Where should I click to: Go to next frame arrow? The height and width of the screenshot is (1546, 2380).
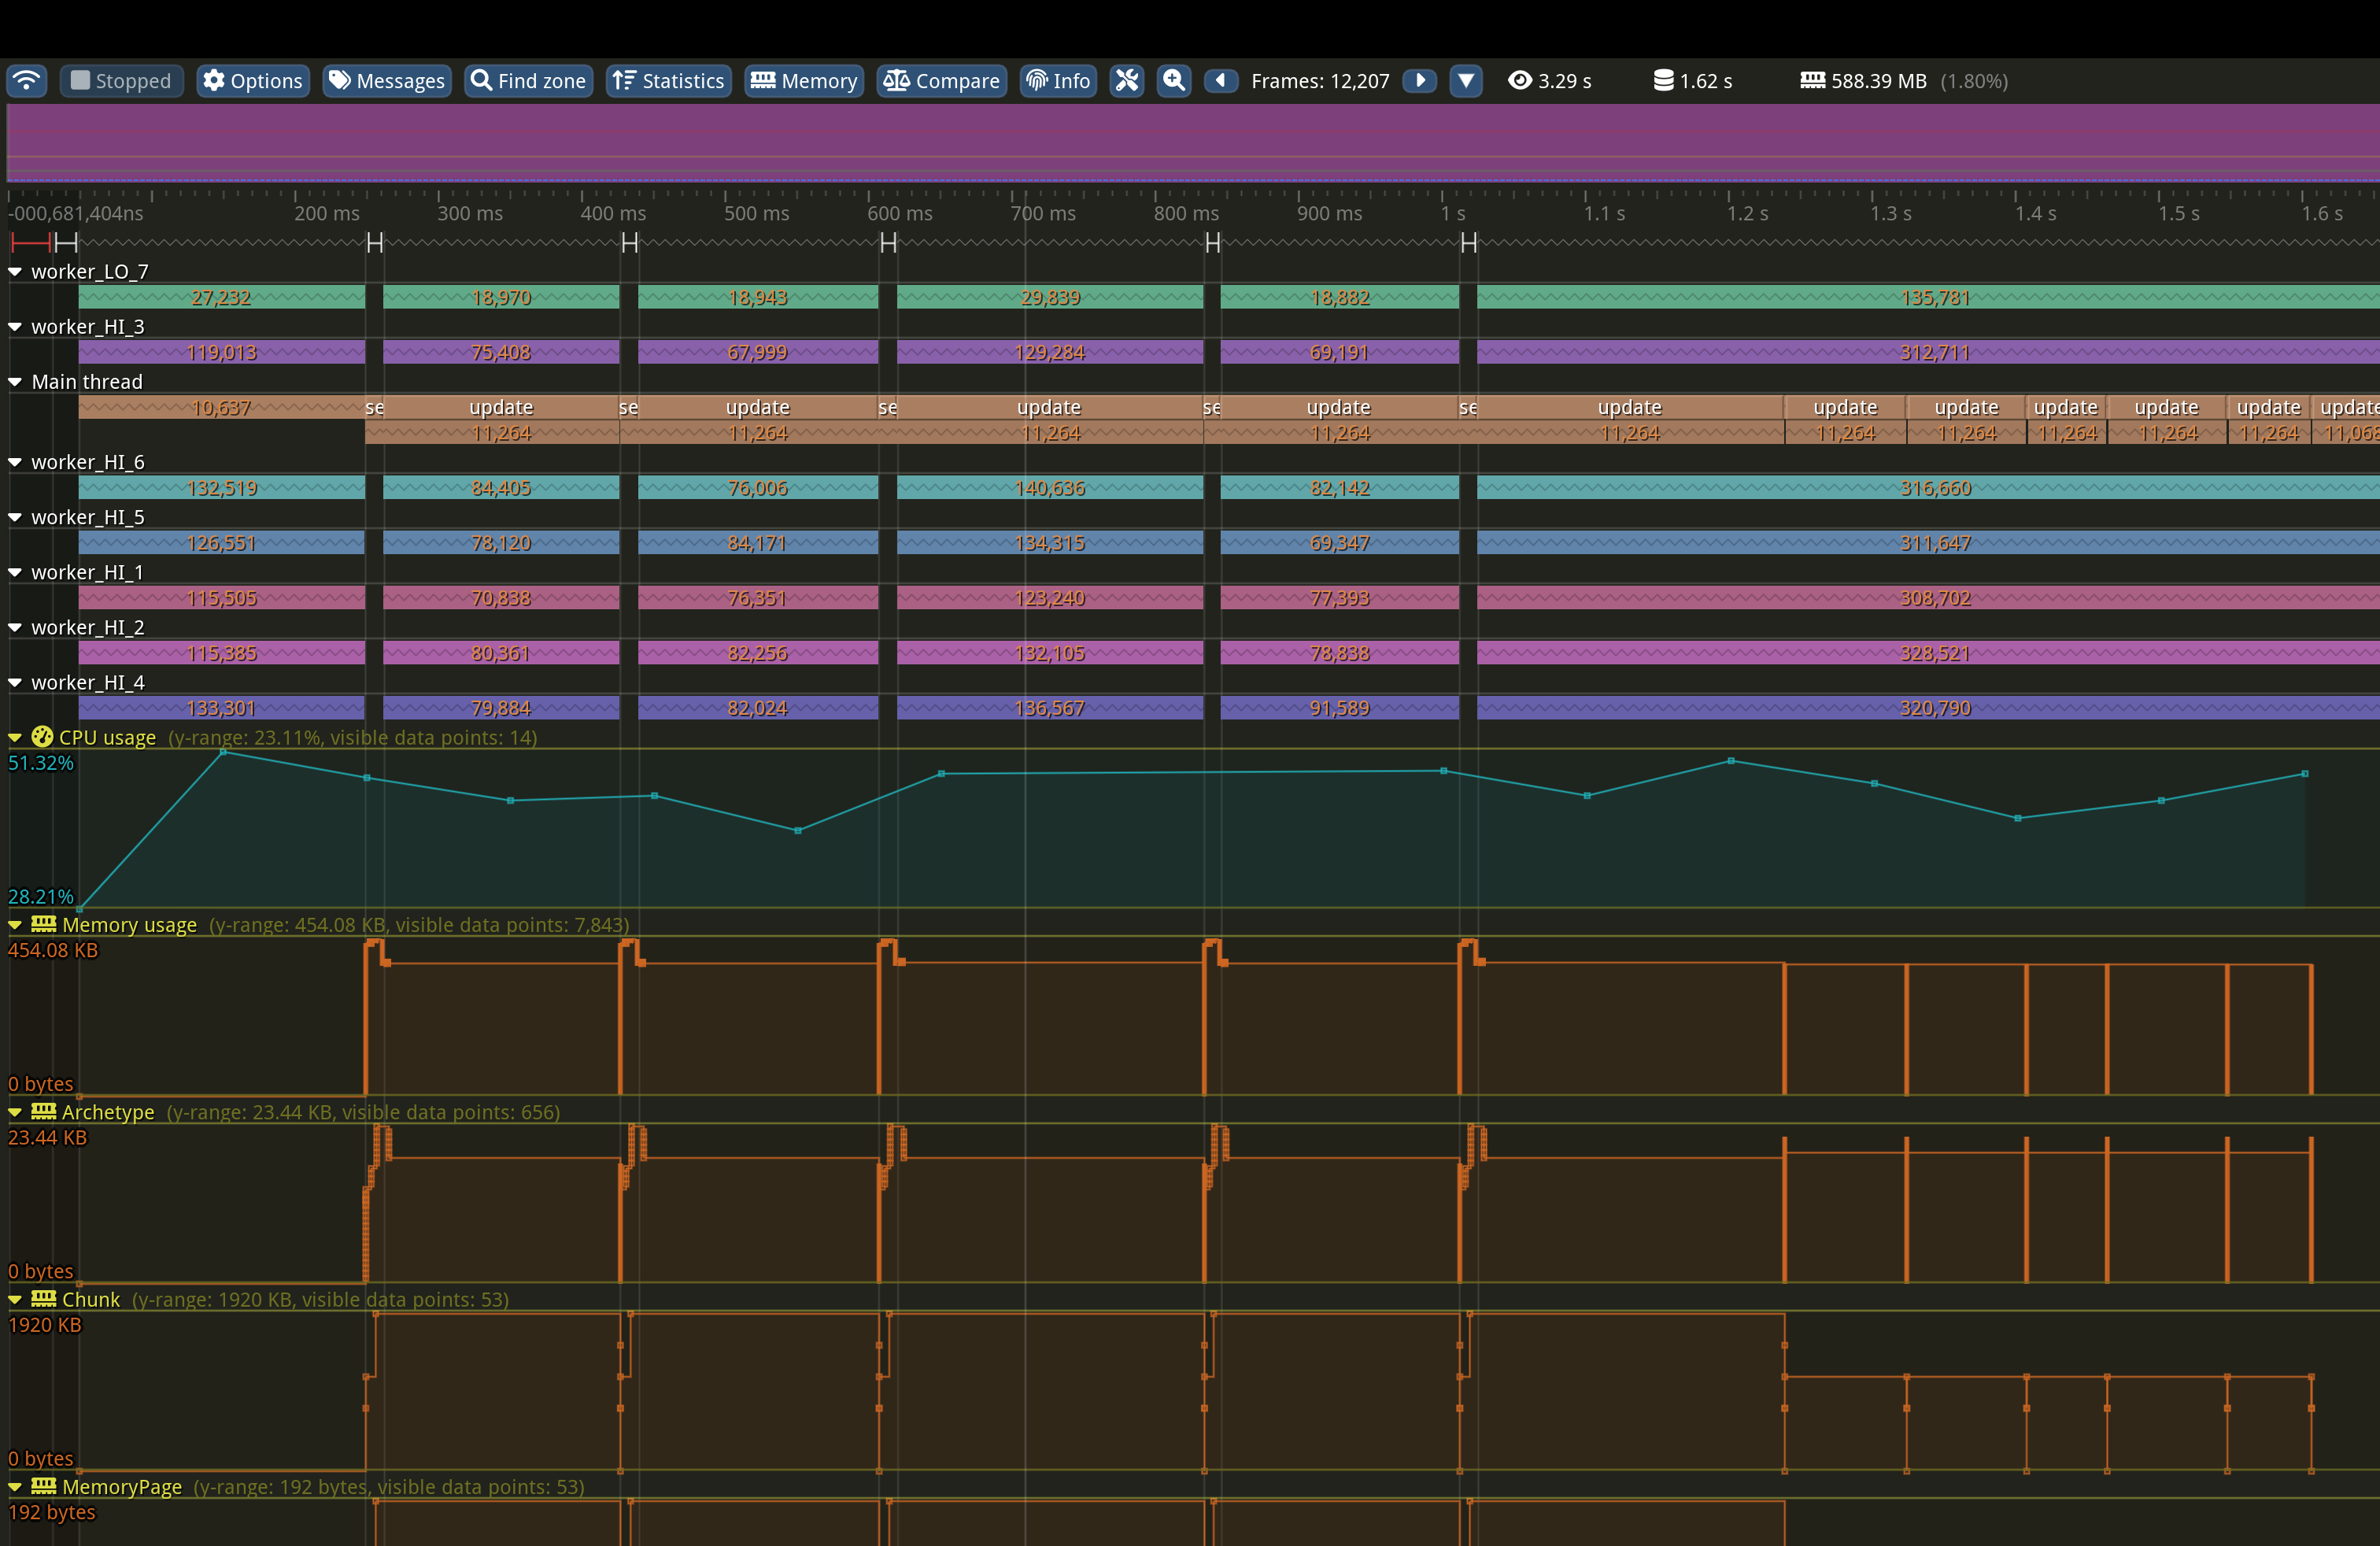1420,81
